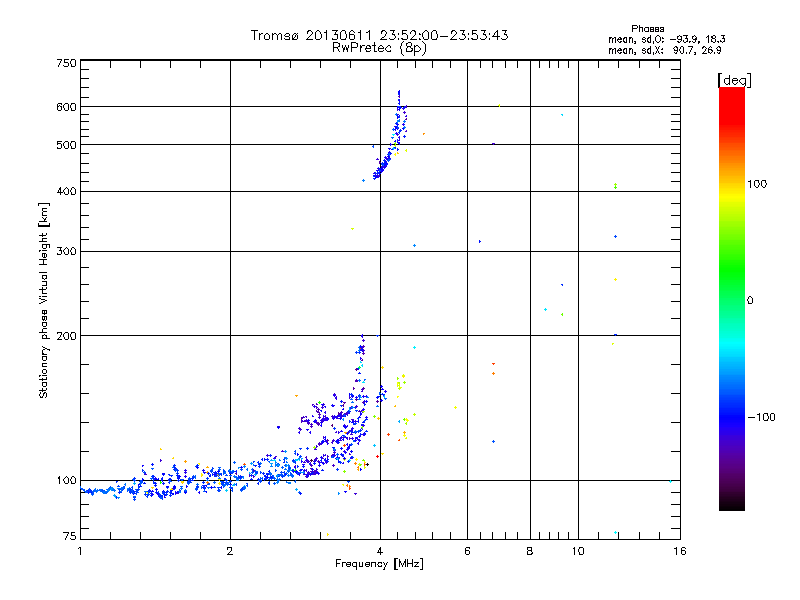Click the x-axis tick label '10'
The image size is (800, 600).
(578, 551)
